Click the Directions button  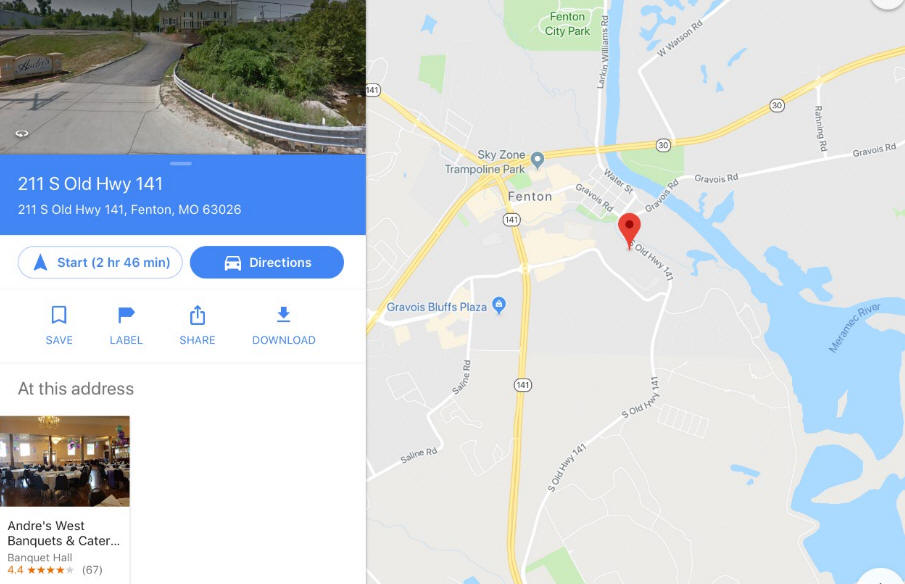click(267, 263)
